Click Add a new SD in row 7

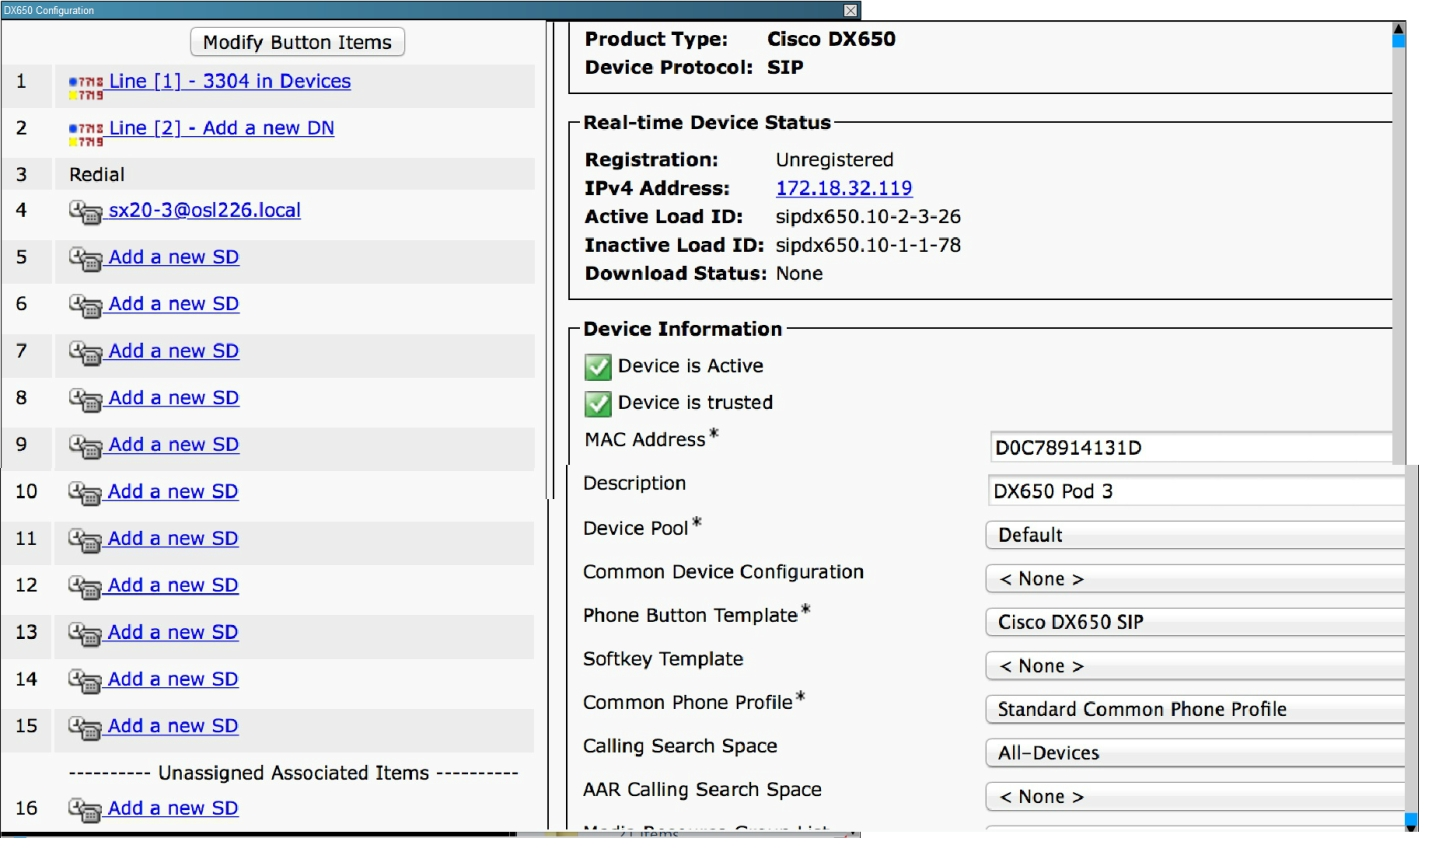pyautogui.click(x=174, y=351)
